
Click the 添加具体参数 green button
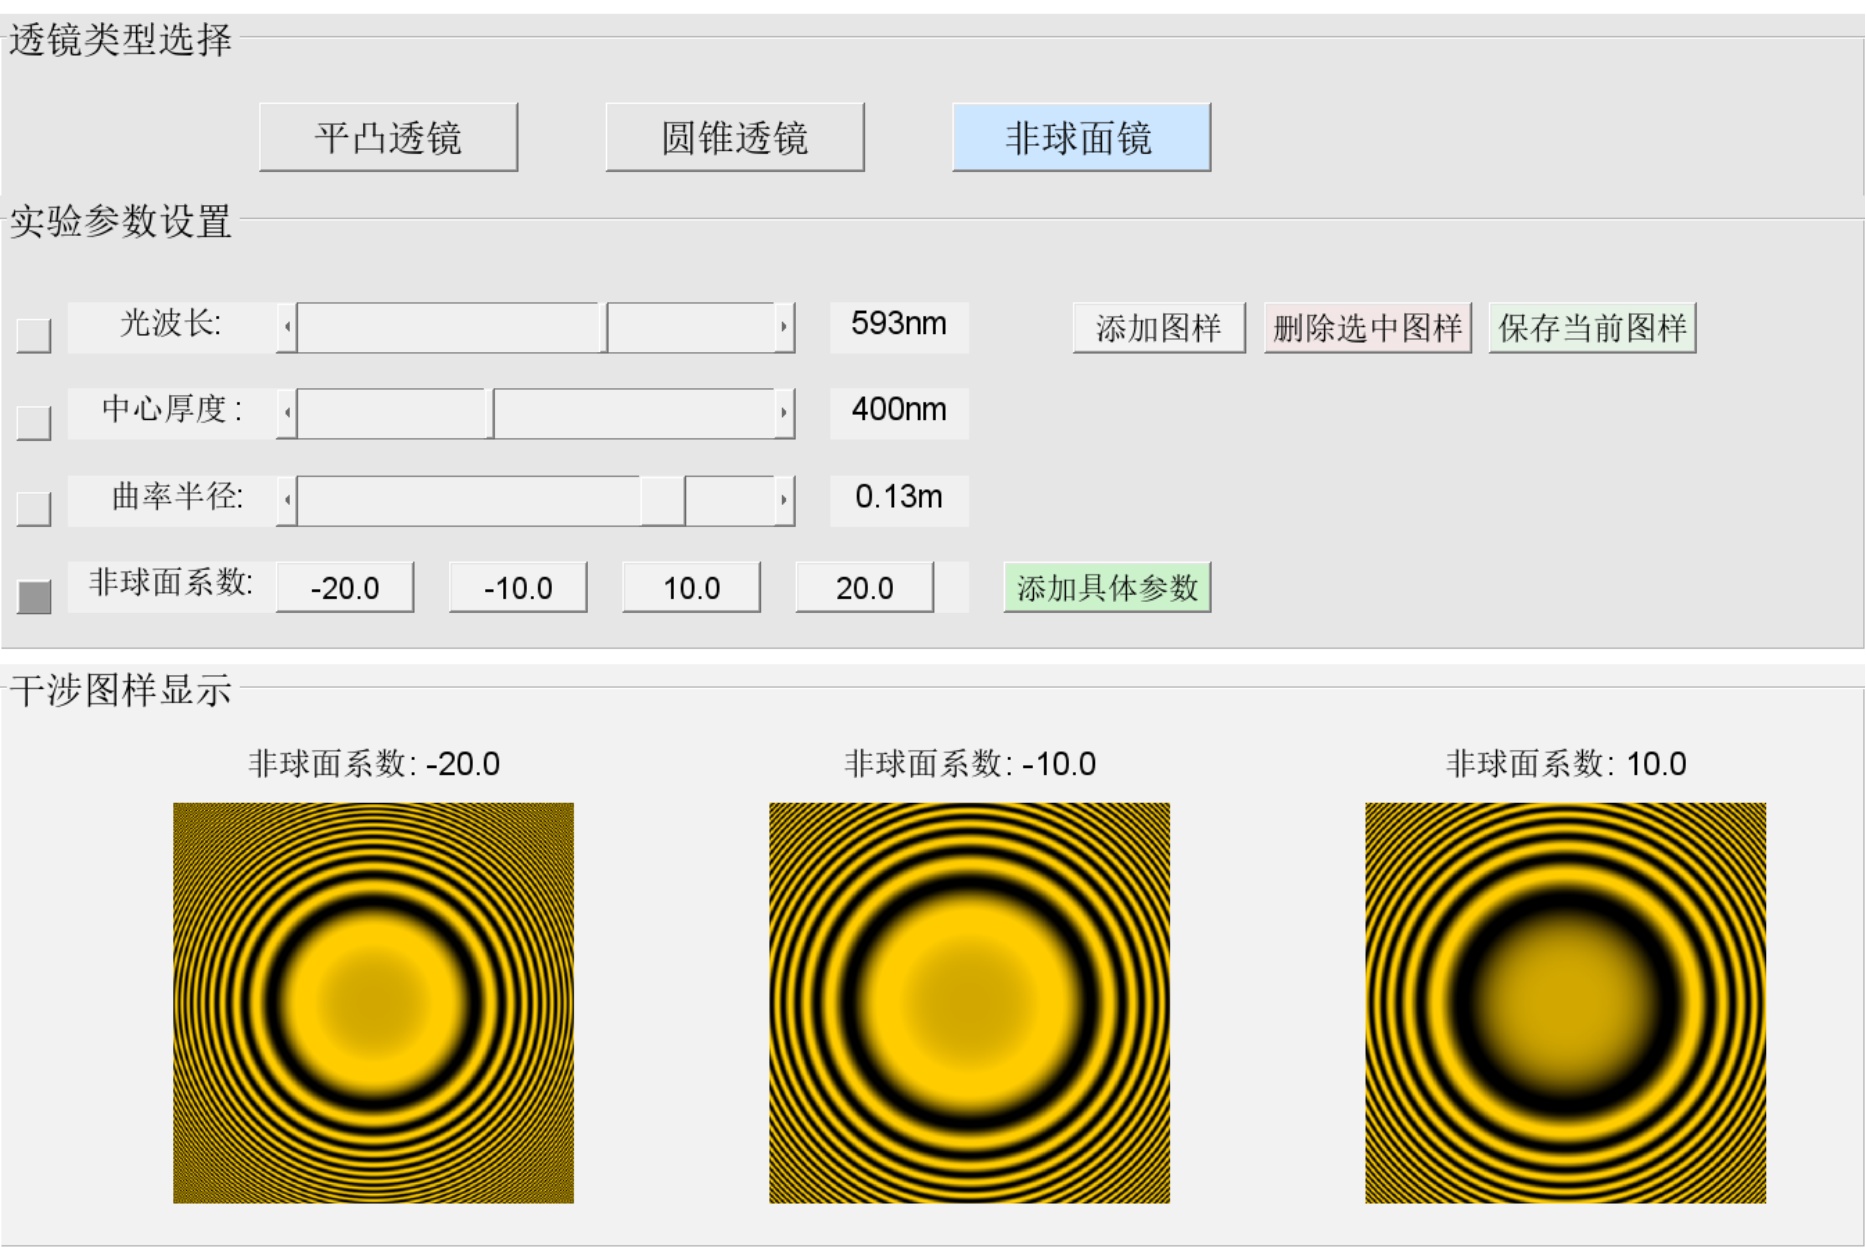pos(1106,588)
